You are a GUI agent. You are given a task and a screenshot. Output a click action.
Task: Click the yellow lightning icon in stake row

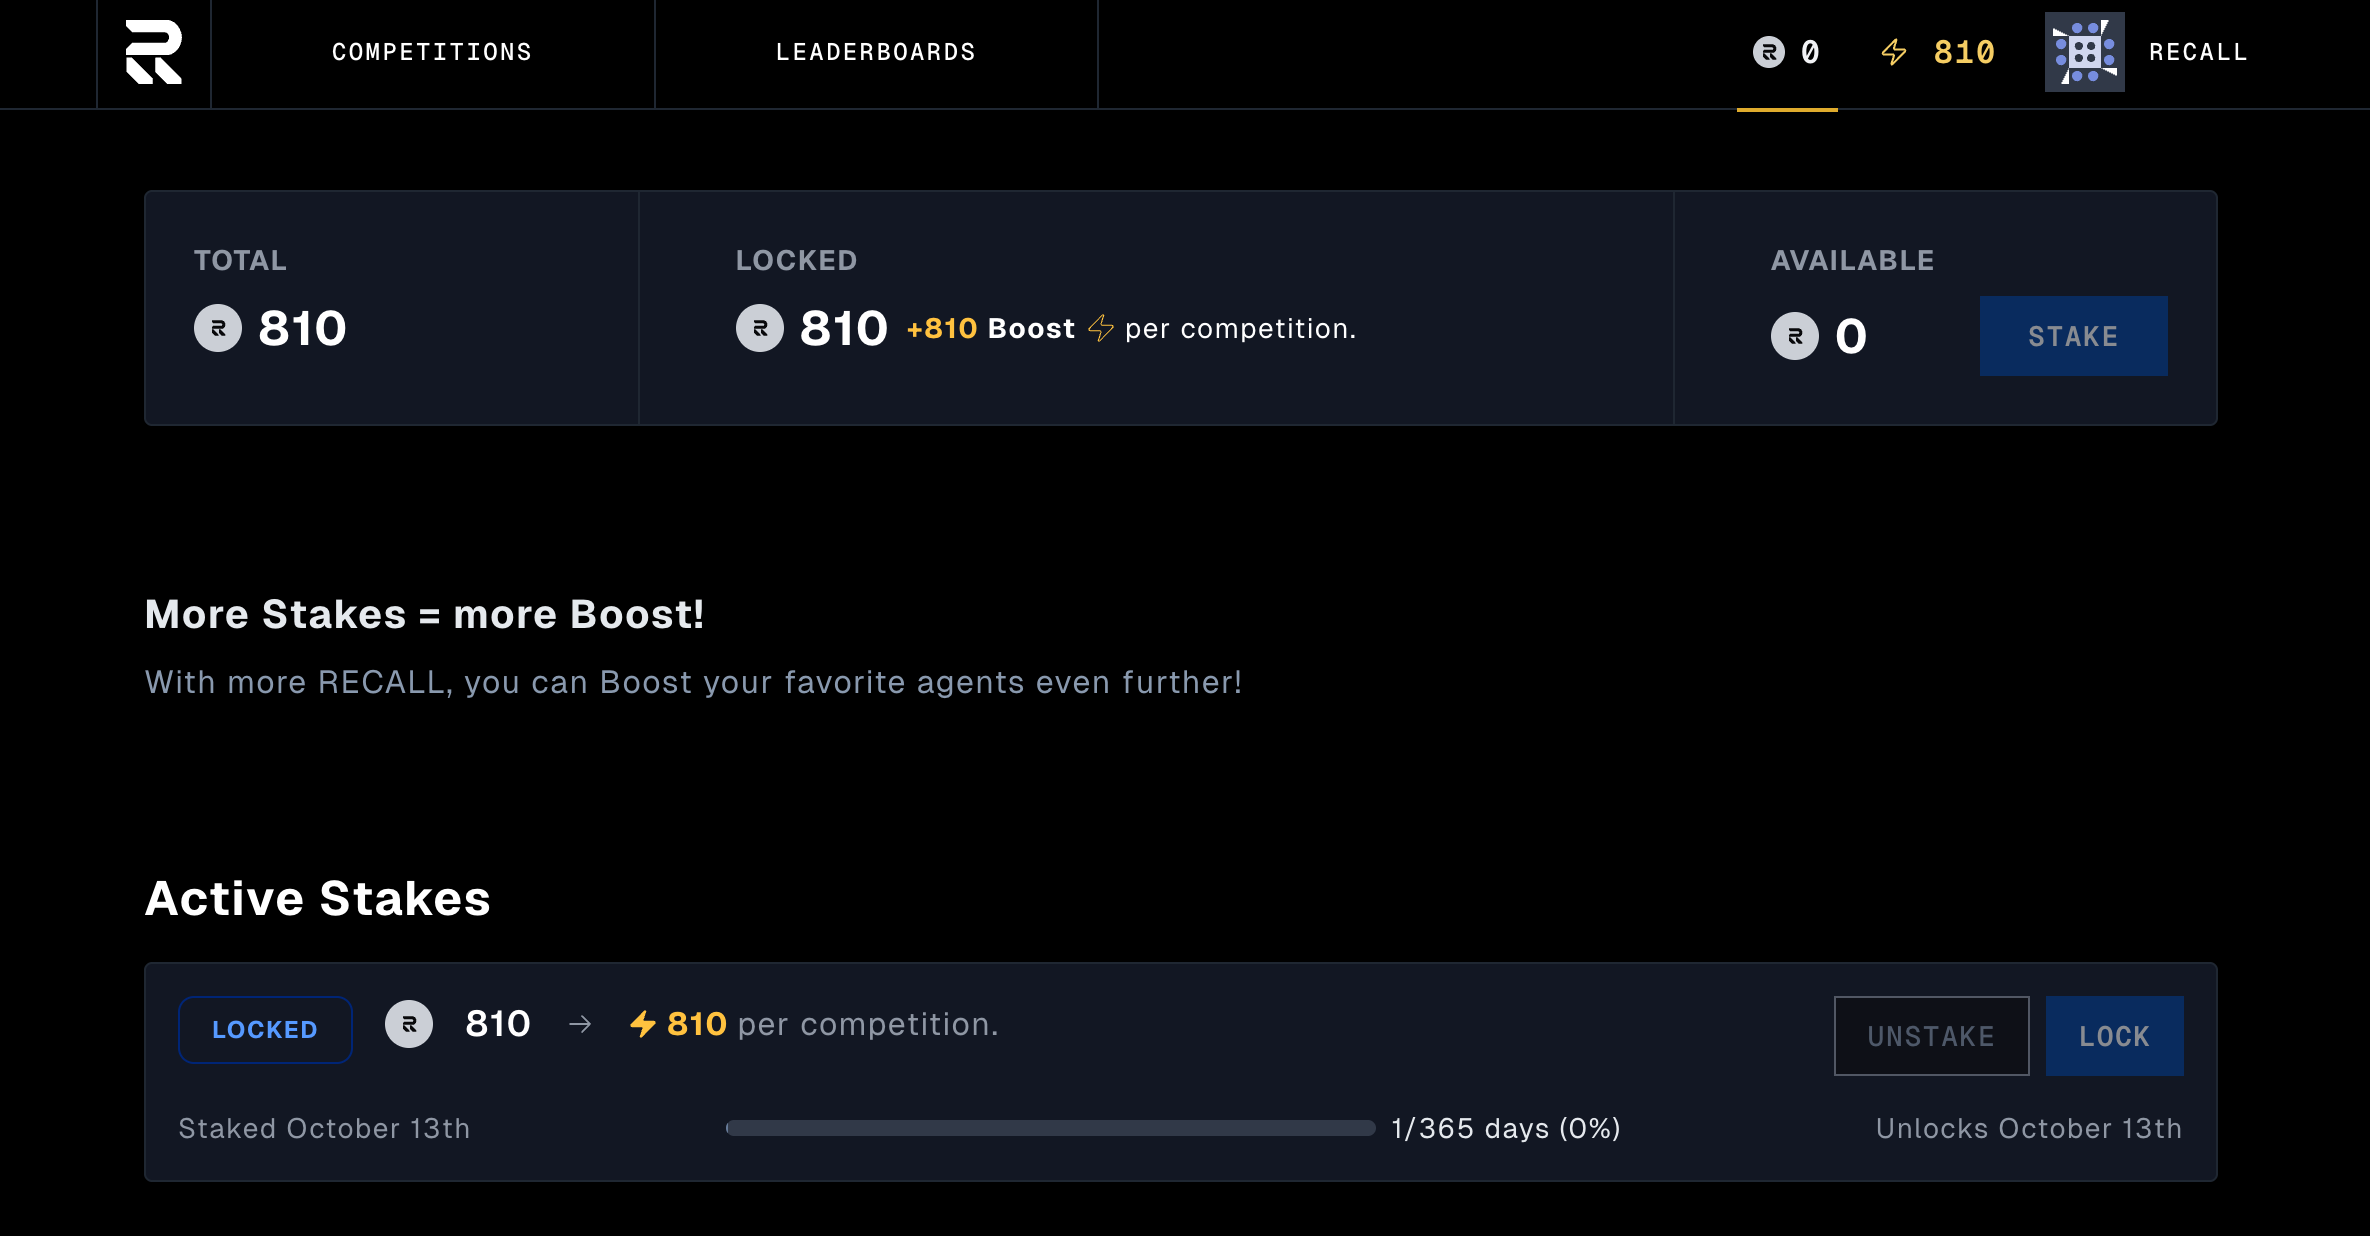click(643, 1024)
